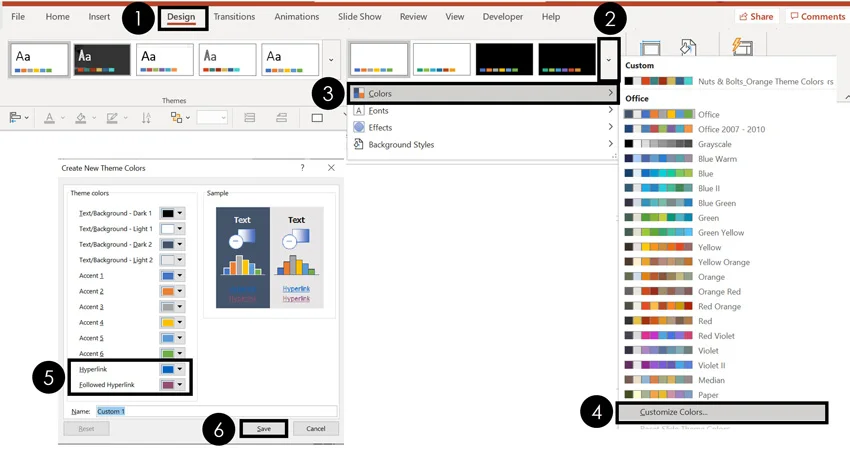Click the shape outline pen icon
This screenshot has height=453, width=850.
click(x=112, y=118)
